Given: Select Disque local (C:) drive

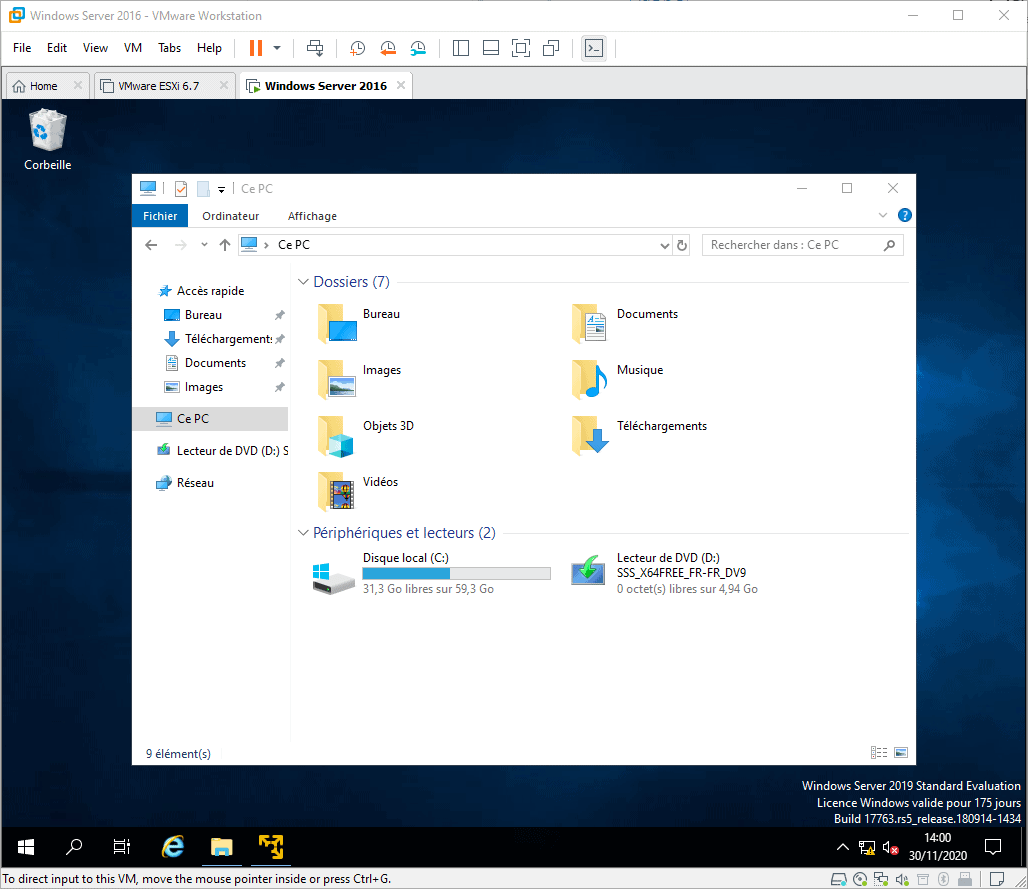Looking at the screenshot, I should coord(432,573).
